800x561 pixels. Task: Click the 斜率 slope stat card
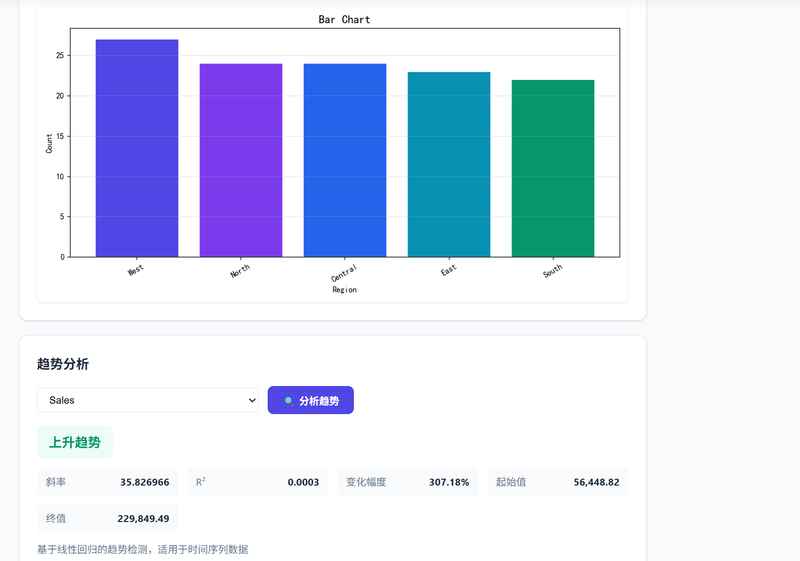tap(108, 482)
